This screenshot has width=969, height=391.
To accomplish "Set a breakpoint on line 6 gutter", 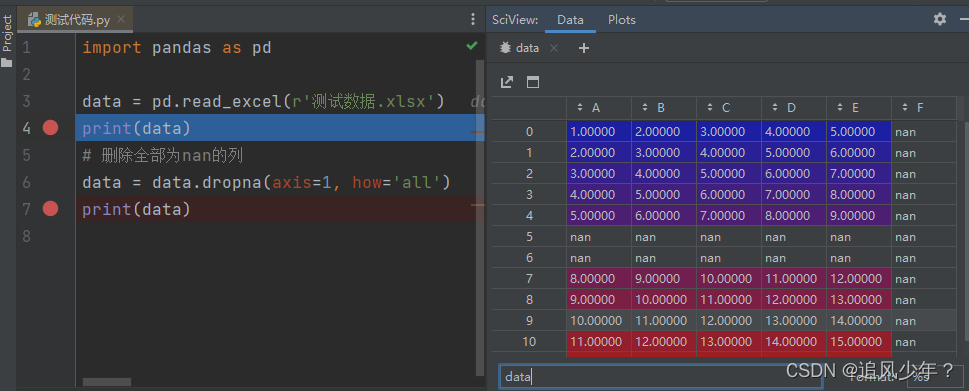I will pos(50,182).
